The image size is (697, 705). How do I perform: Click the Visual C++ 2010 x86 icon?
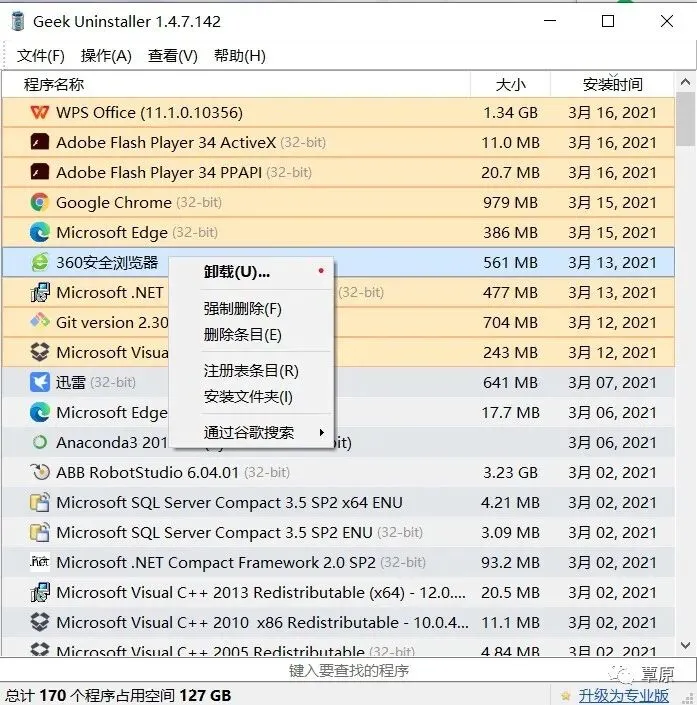coord(40,622)
